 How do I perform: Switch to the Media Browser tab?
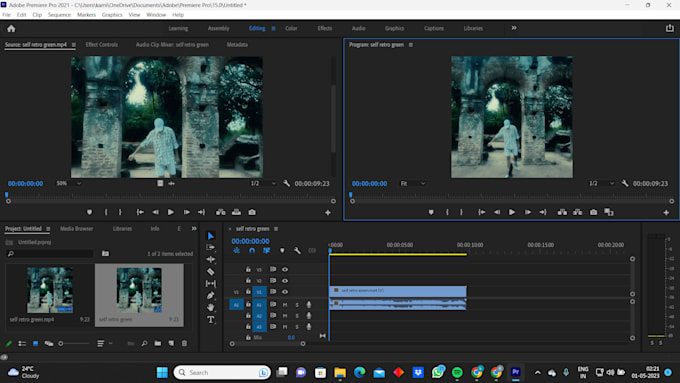76,229
